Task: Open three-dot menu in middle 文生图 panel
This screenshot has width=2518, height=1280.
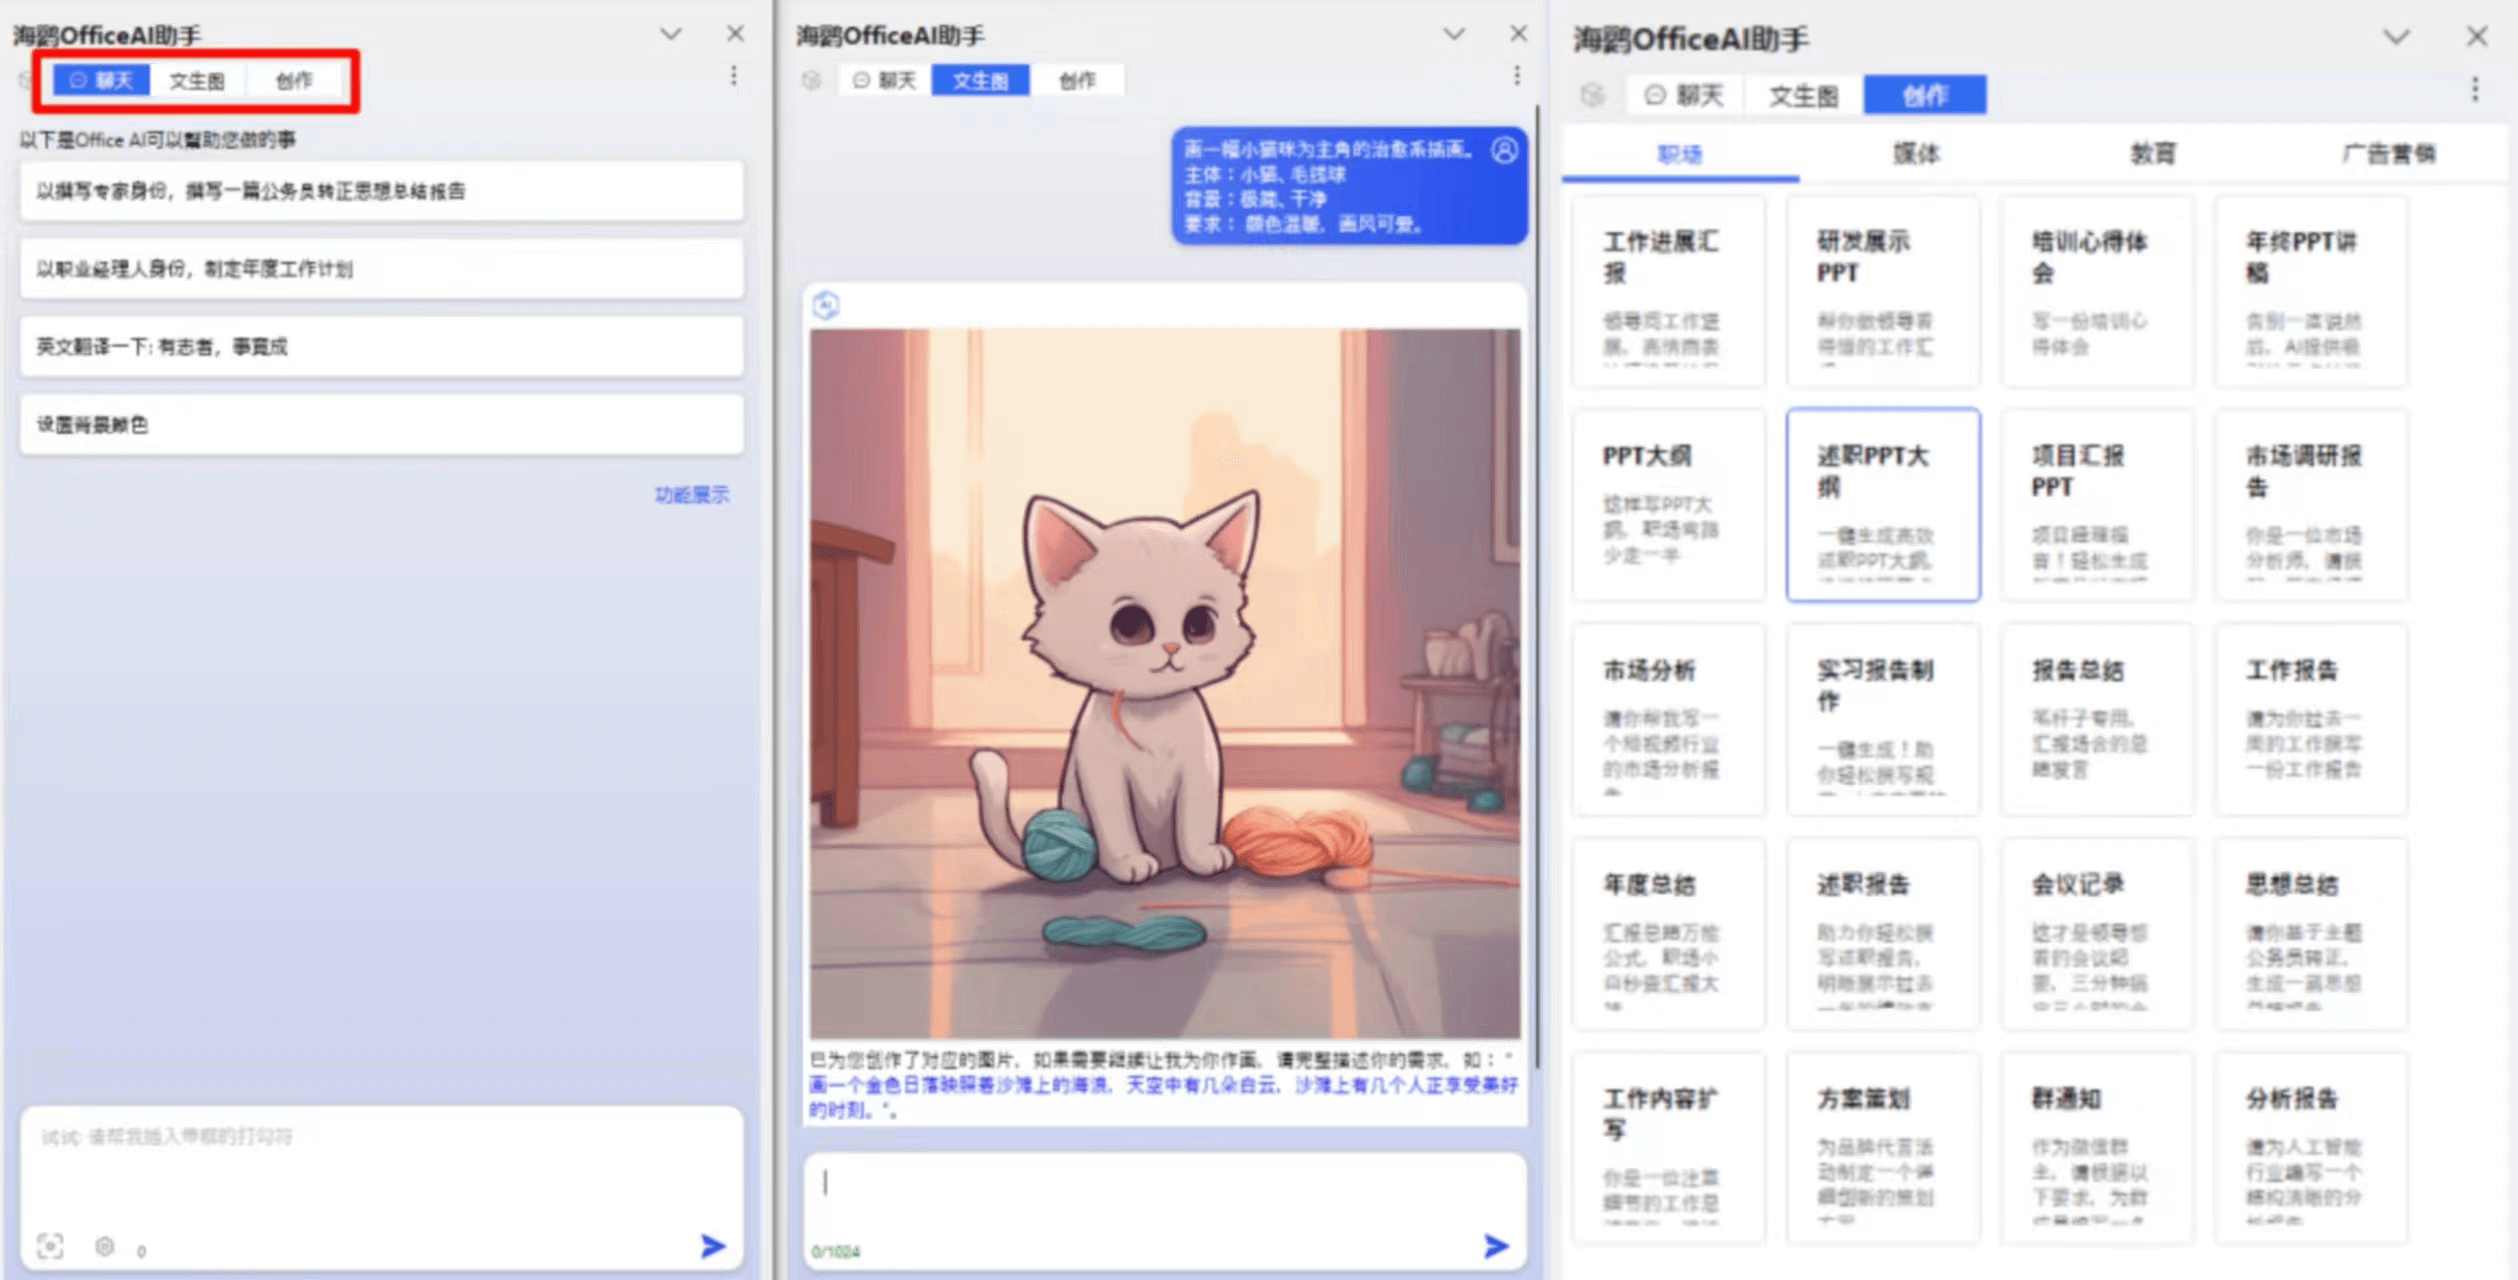Action: point(1516,76)
